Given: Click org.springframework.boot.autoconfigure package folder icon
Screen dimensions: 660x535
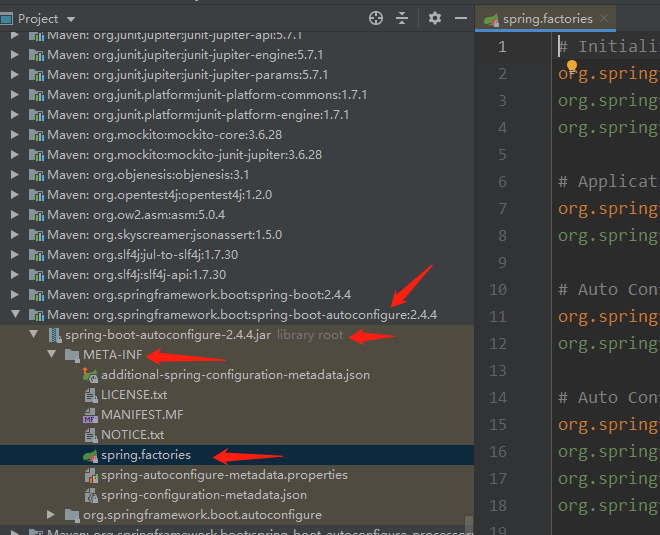Looking at the screenshot, I should [x=72, y=515].
